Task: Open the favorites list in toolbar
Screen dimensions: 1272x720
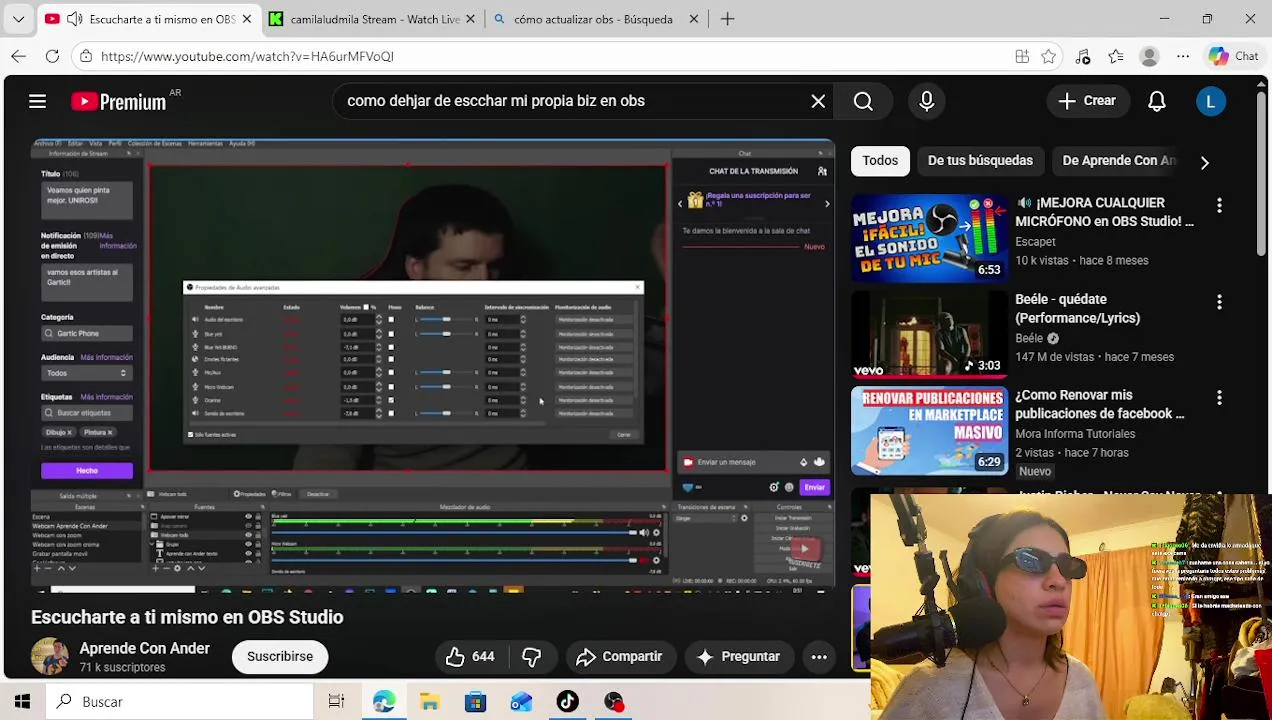Action: pos(1116,56)
